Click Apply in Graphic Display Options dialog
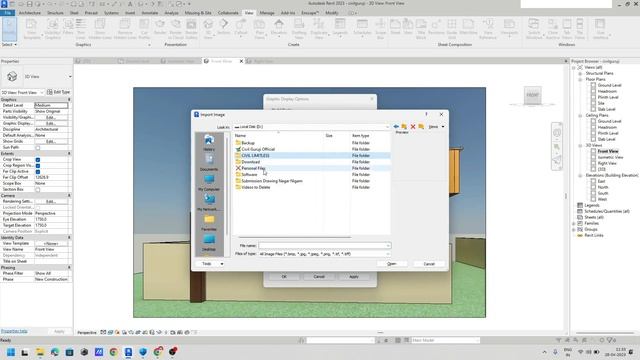The width and height of the screenshot is (640, 360). (x=353, y=277)
